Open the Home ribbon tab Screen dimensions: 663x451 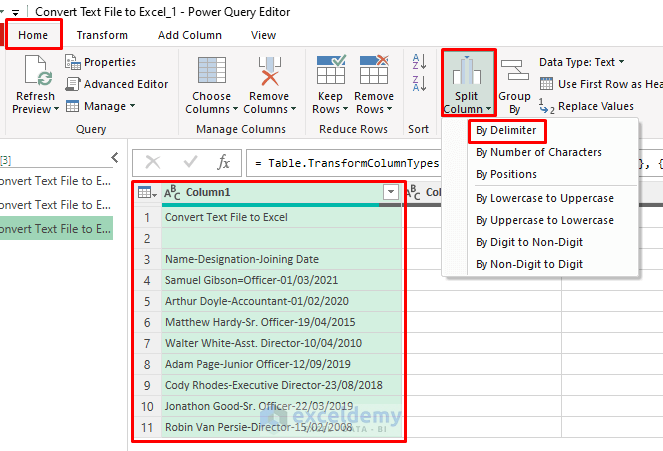[33, 35]
